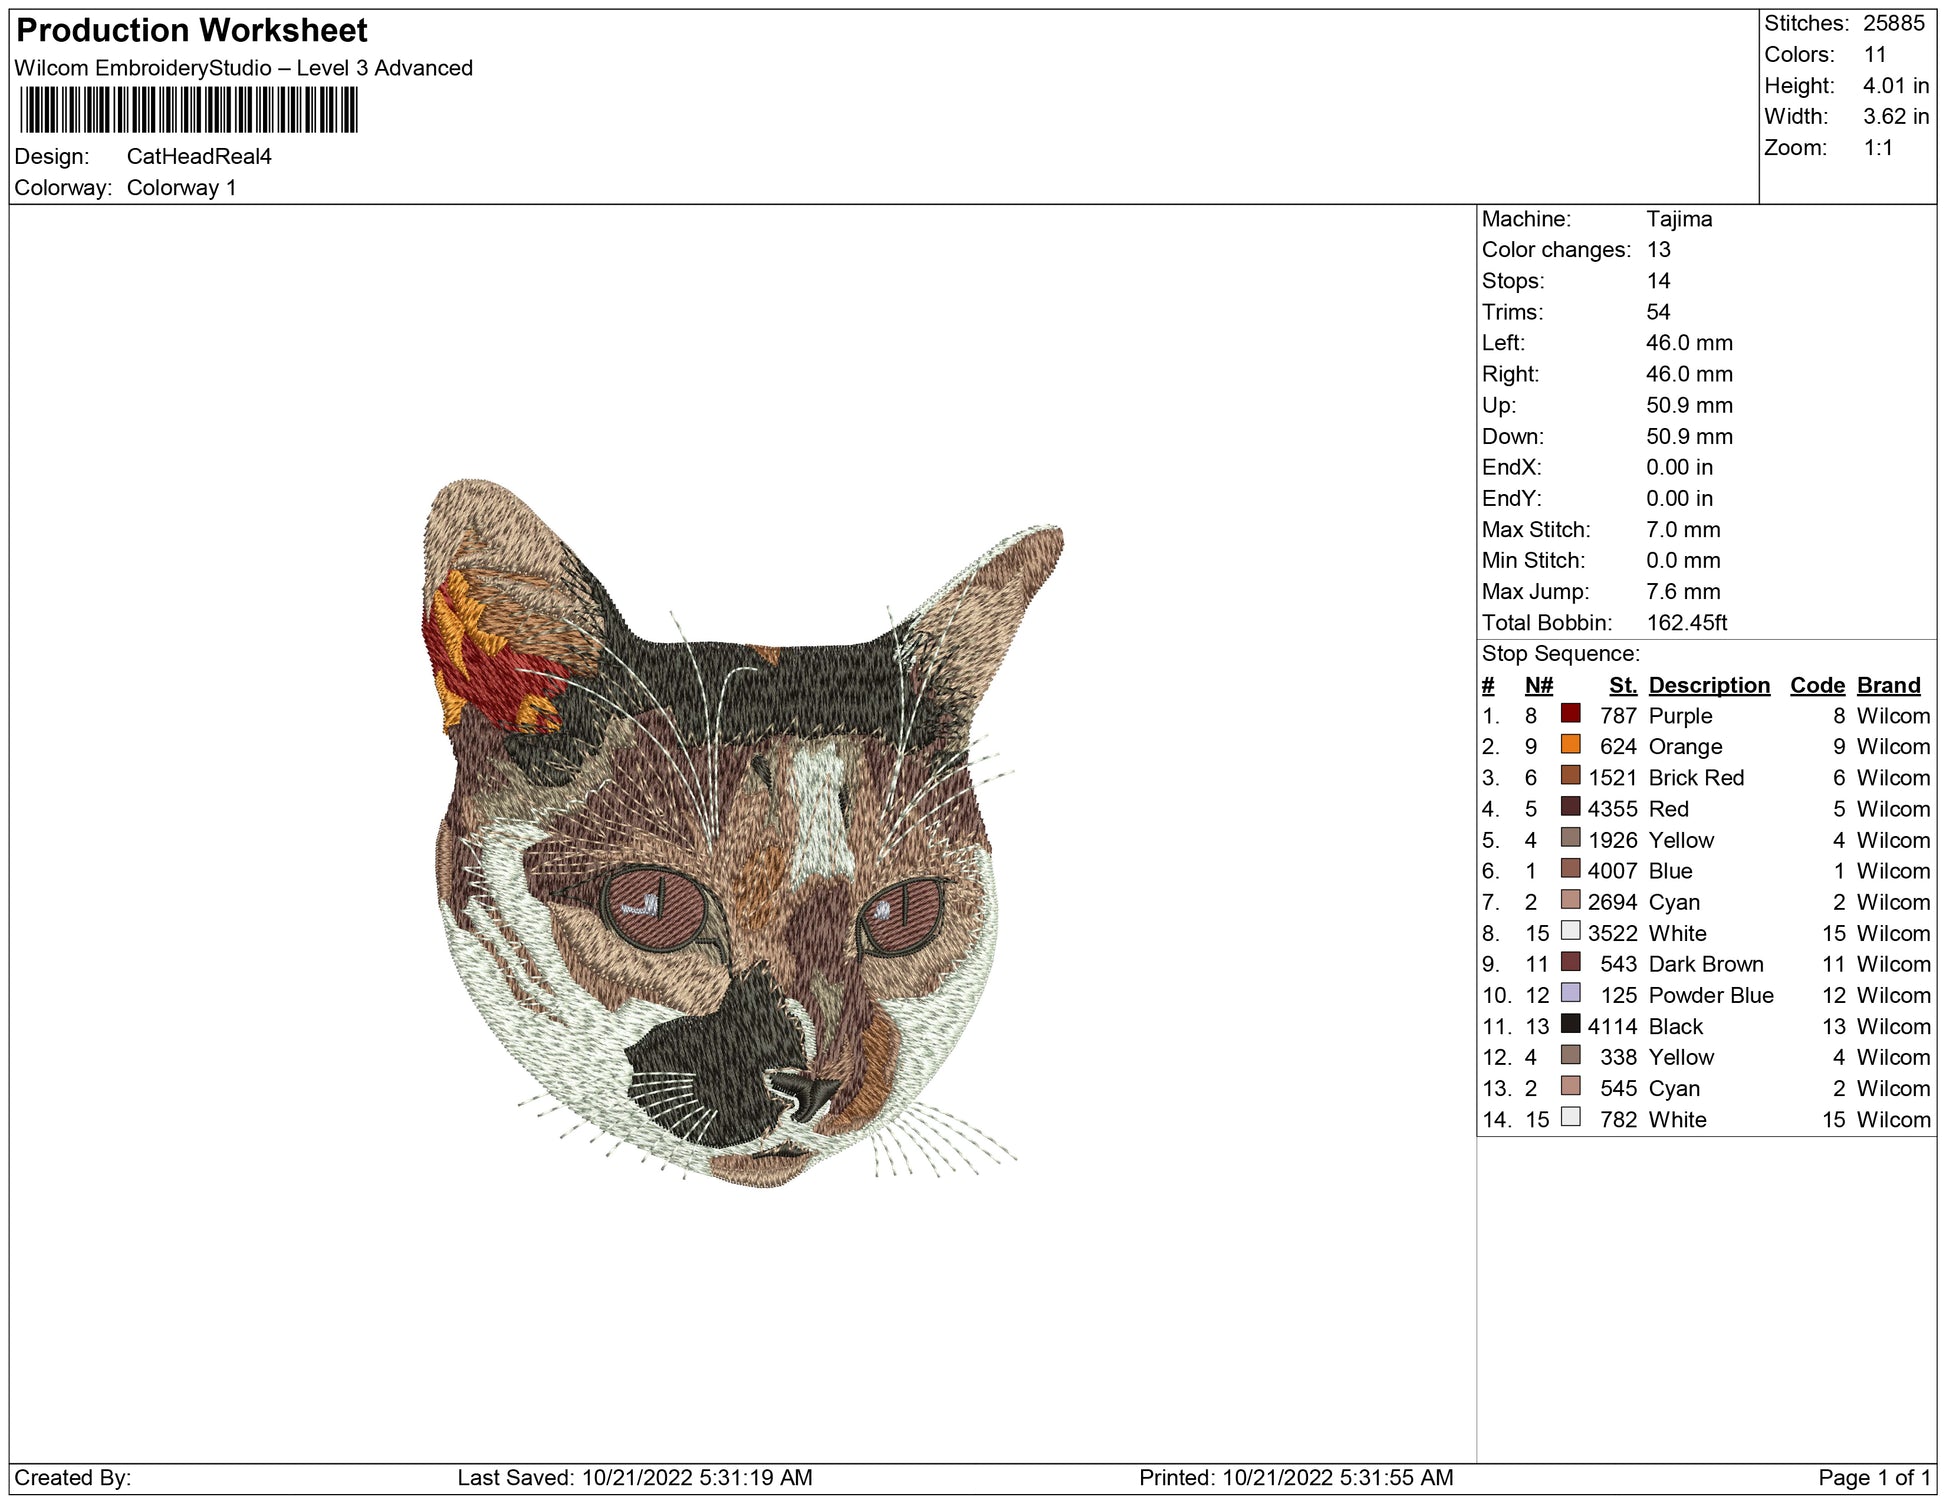
Task: Click the Brand column header
Action: pos(1888,685)
